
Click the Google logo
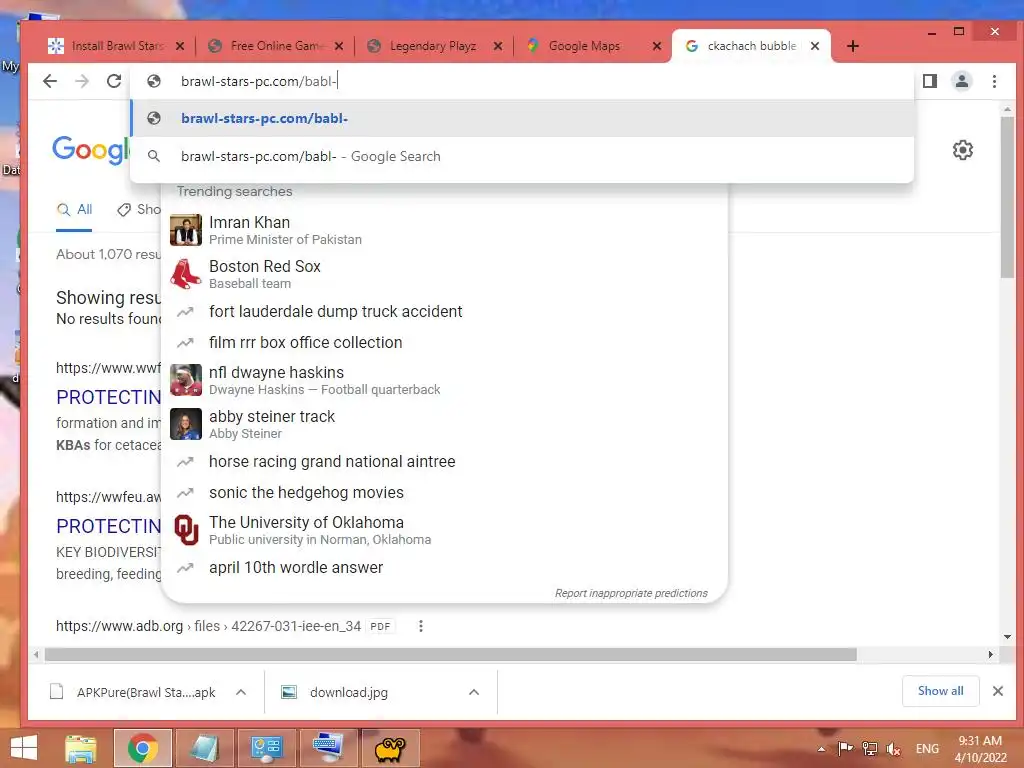pyautogui.click(x=91, y=150)
